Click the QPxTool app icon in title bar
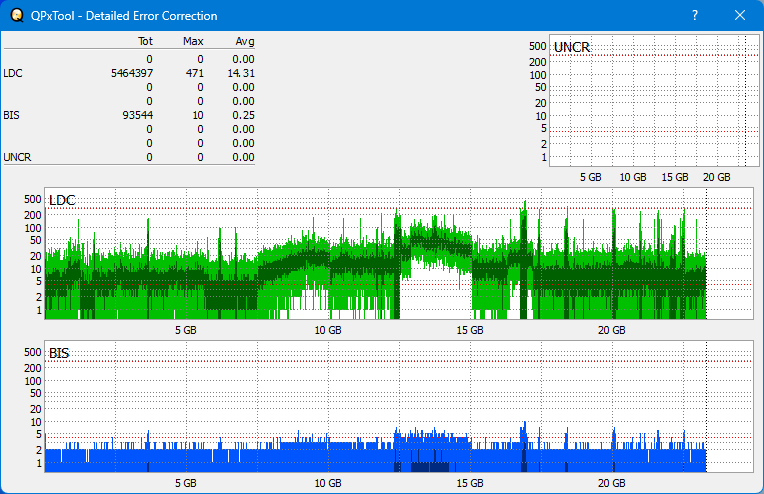 coord(17,16)
